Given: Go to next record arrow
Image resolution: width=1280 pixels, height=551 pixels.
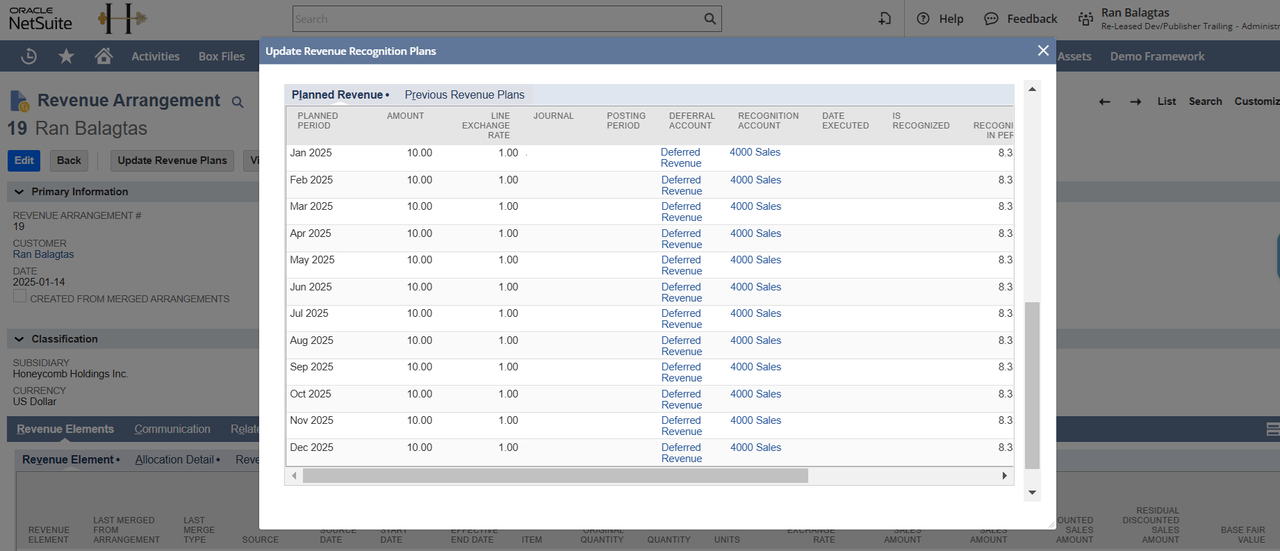Looking at the screenshot, I should point(1136,101).
